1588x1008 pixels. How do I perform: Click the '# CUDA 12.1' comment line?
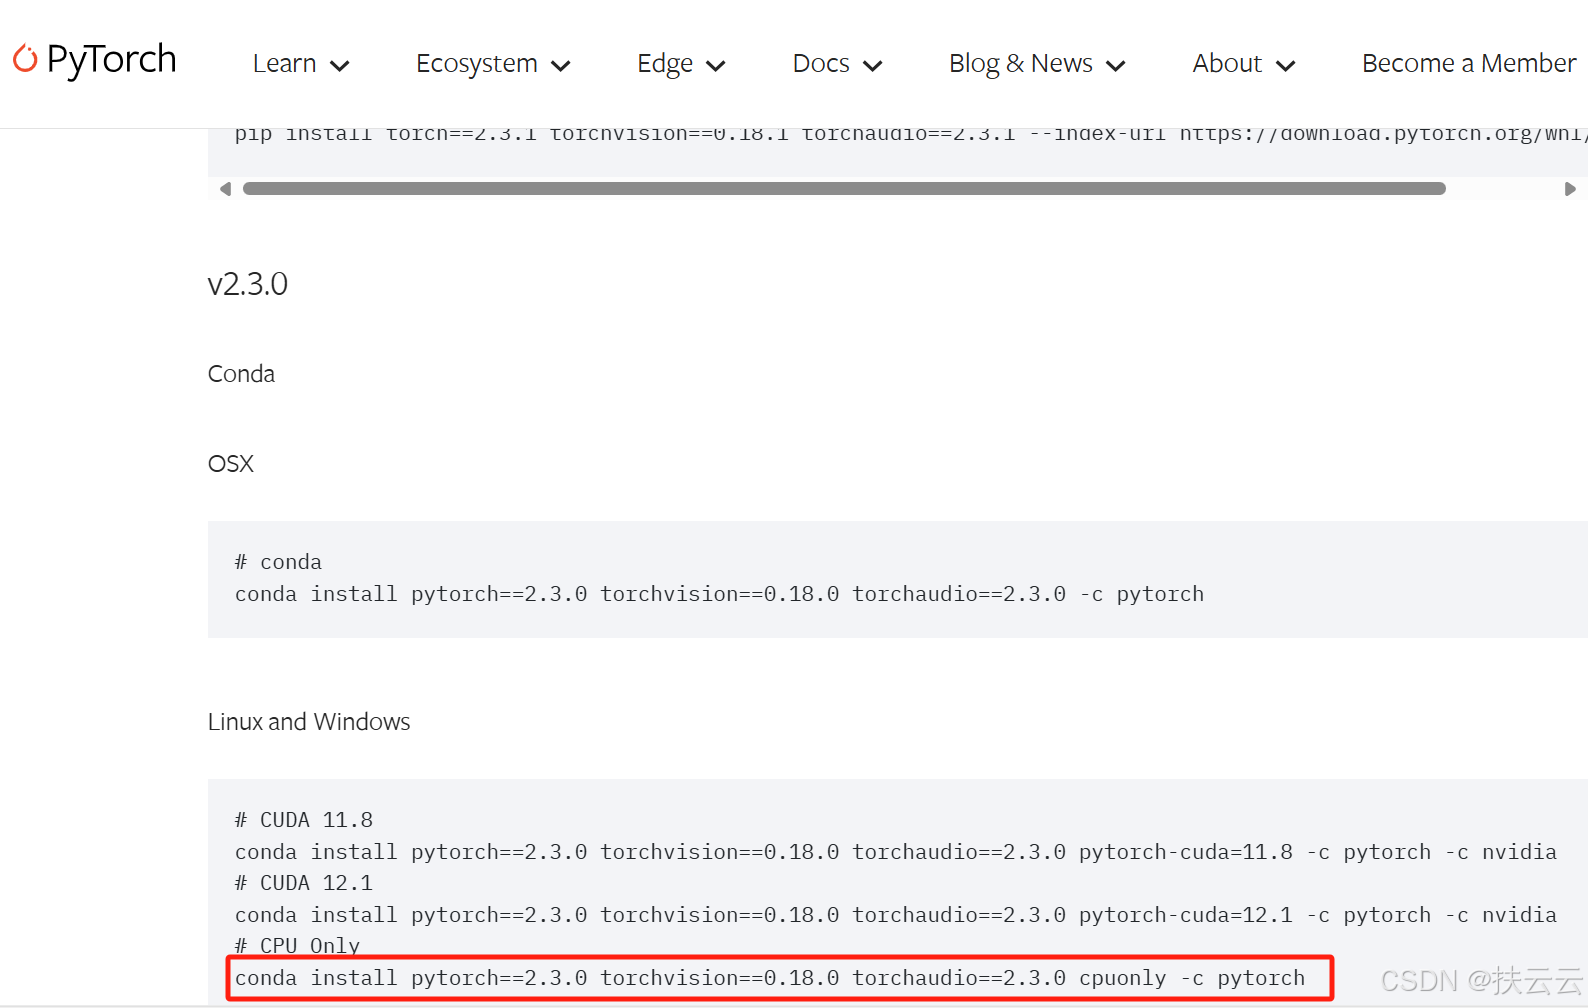coord(304,883)
